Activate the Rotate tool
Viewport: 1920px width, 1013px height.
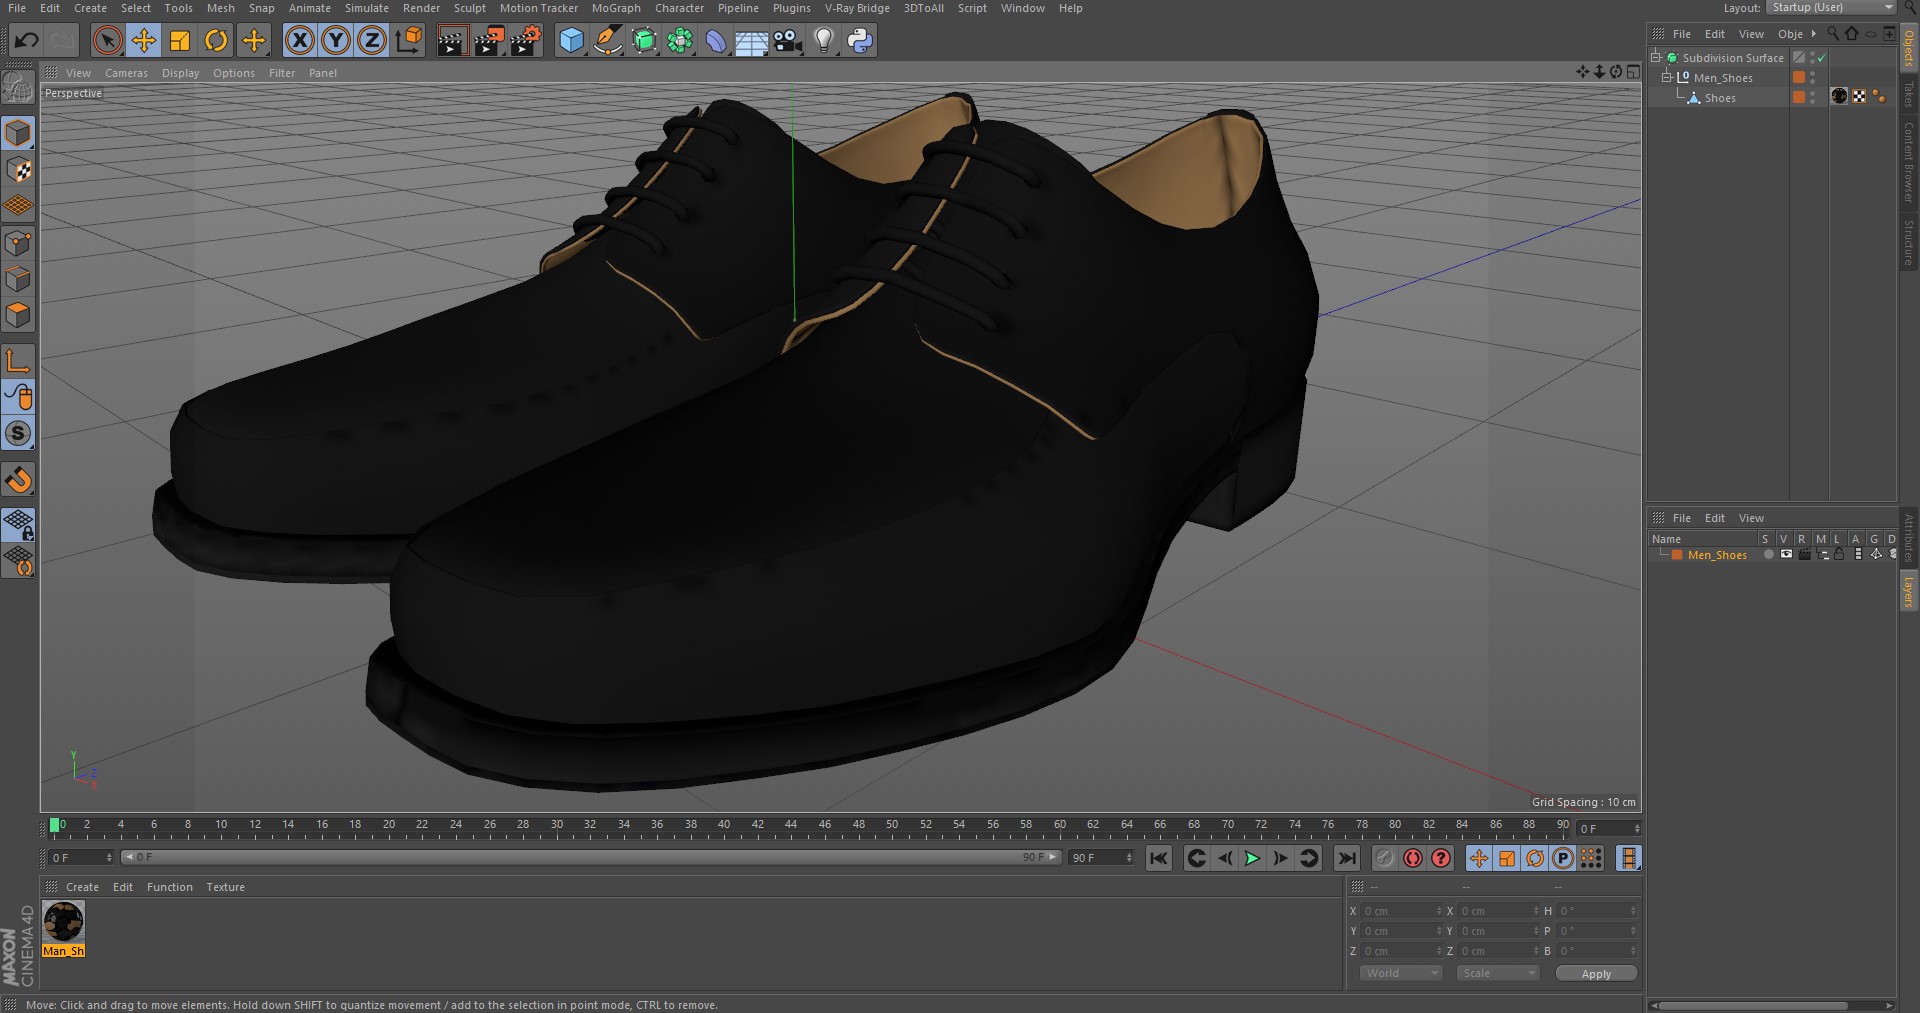pos(216,40)
